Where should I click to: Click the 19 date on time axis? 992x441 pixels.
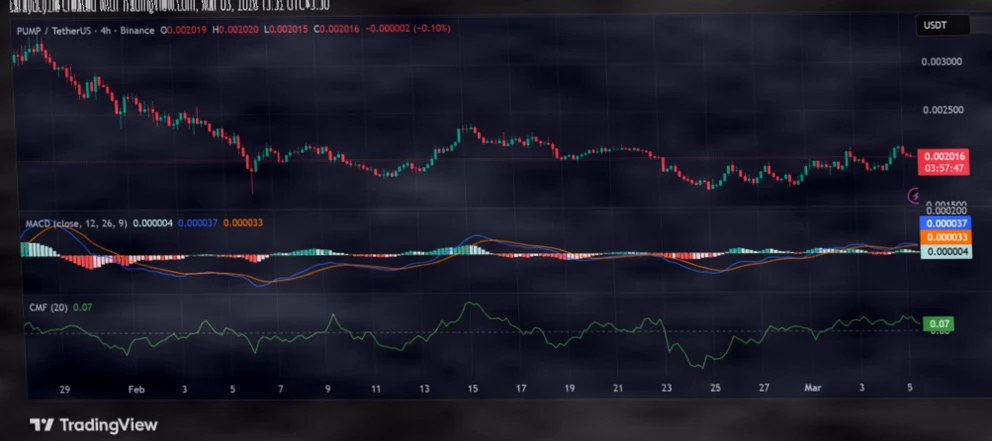[569, 389]
